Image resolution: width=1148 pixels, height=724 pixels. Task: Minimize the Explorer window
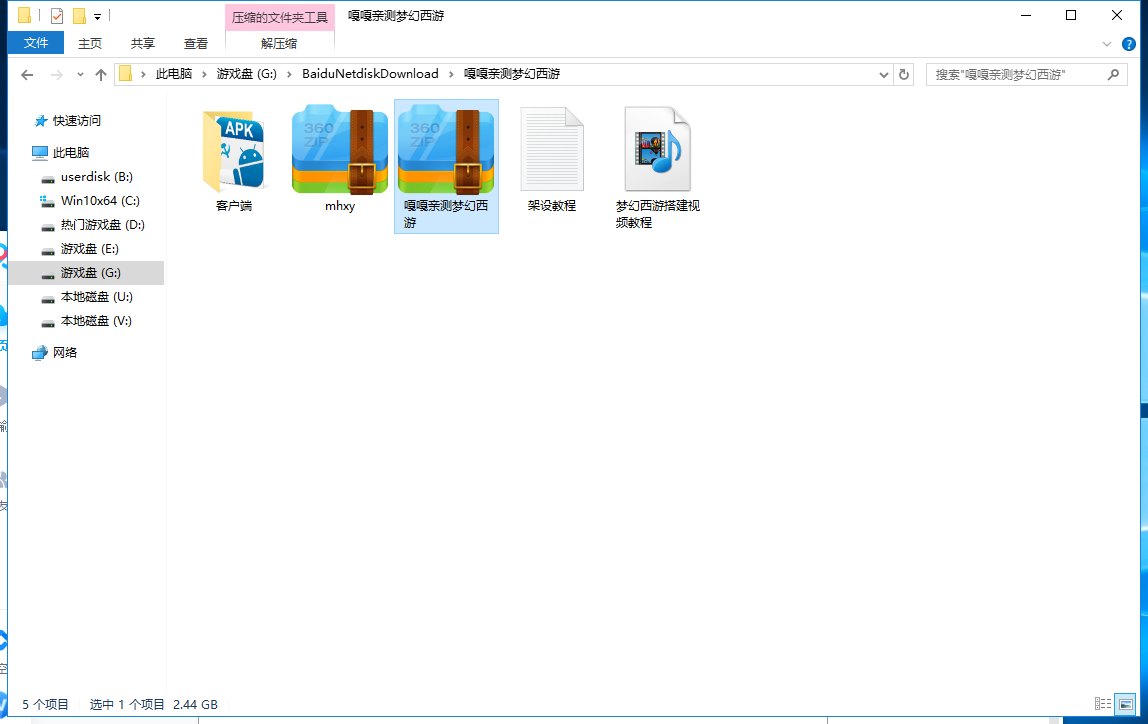click(x=1026, y=15)
